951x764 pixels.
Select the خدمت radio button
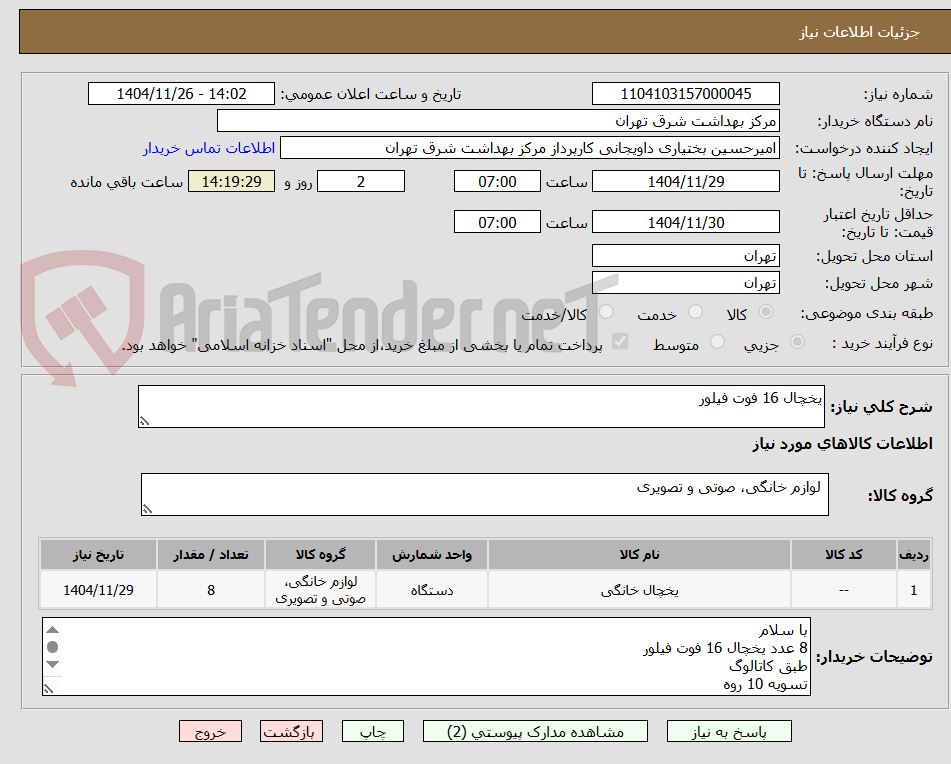(696, 312)
